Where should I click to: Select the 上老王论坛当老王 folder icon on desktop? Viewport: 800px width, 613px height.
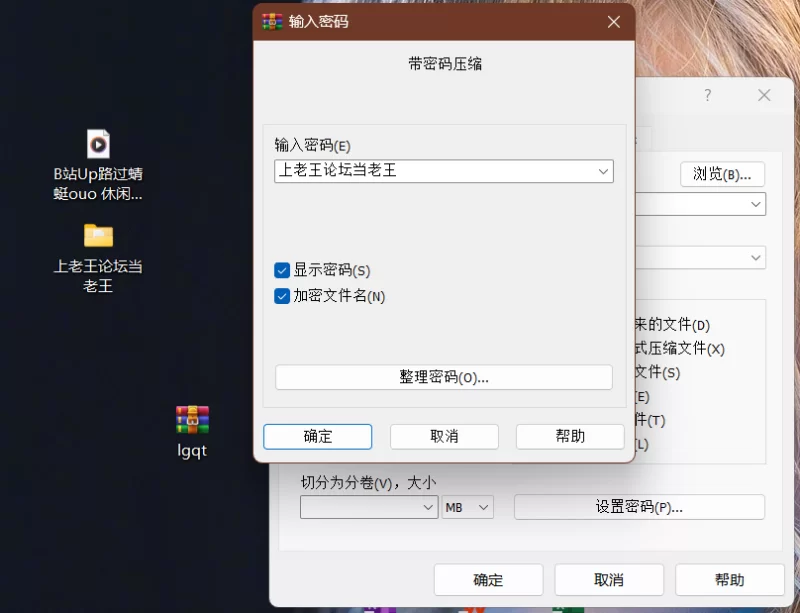(98, 236)
